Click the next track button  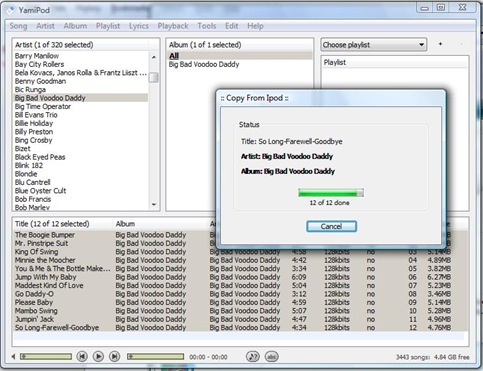(114, 356)
